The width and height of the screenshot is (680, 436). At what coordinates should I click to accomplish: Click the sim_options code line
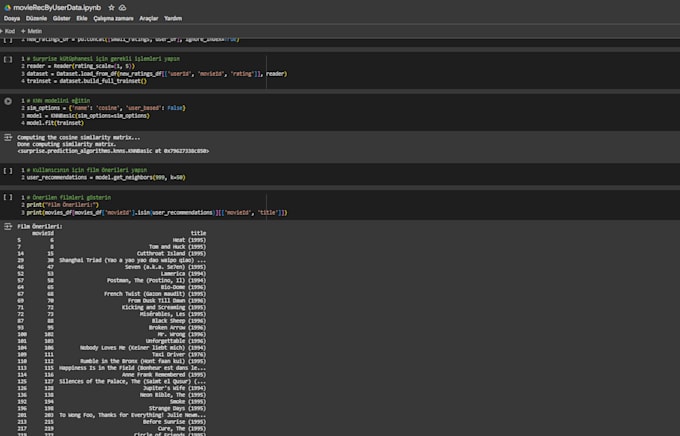coord(106,108)
